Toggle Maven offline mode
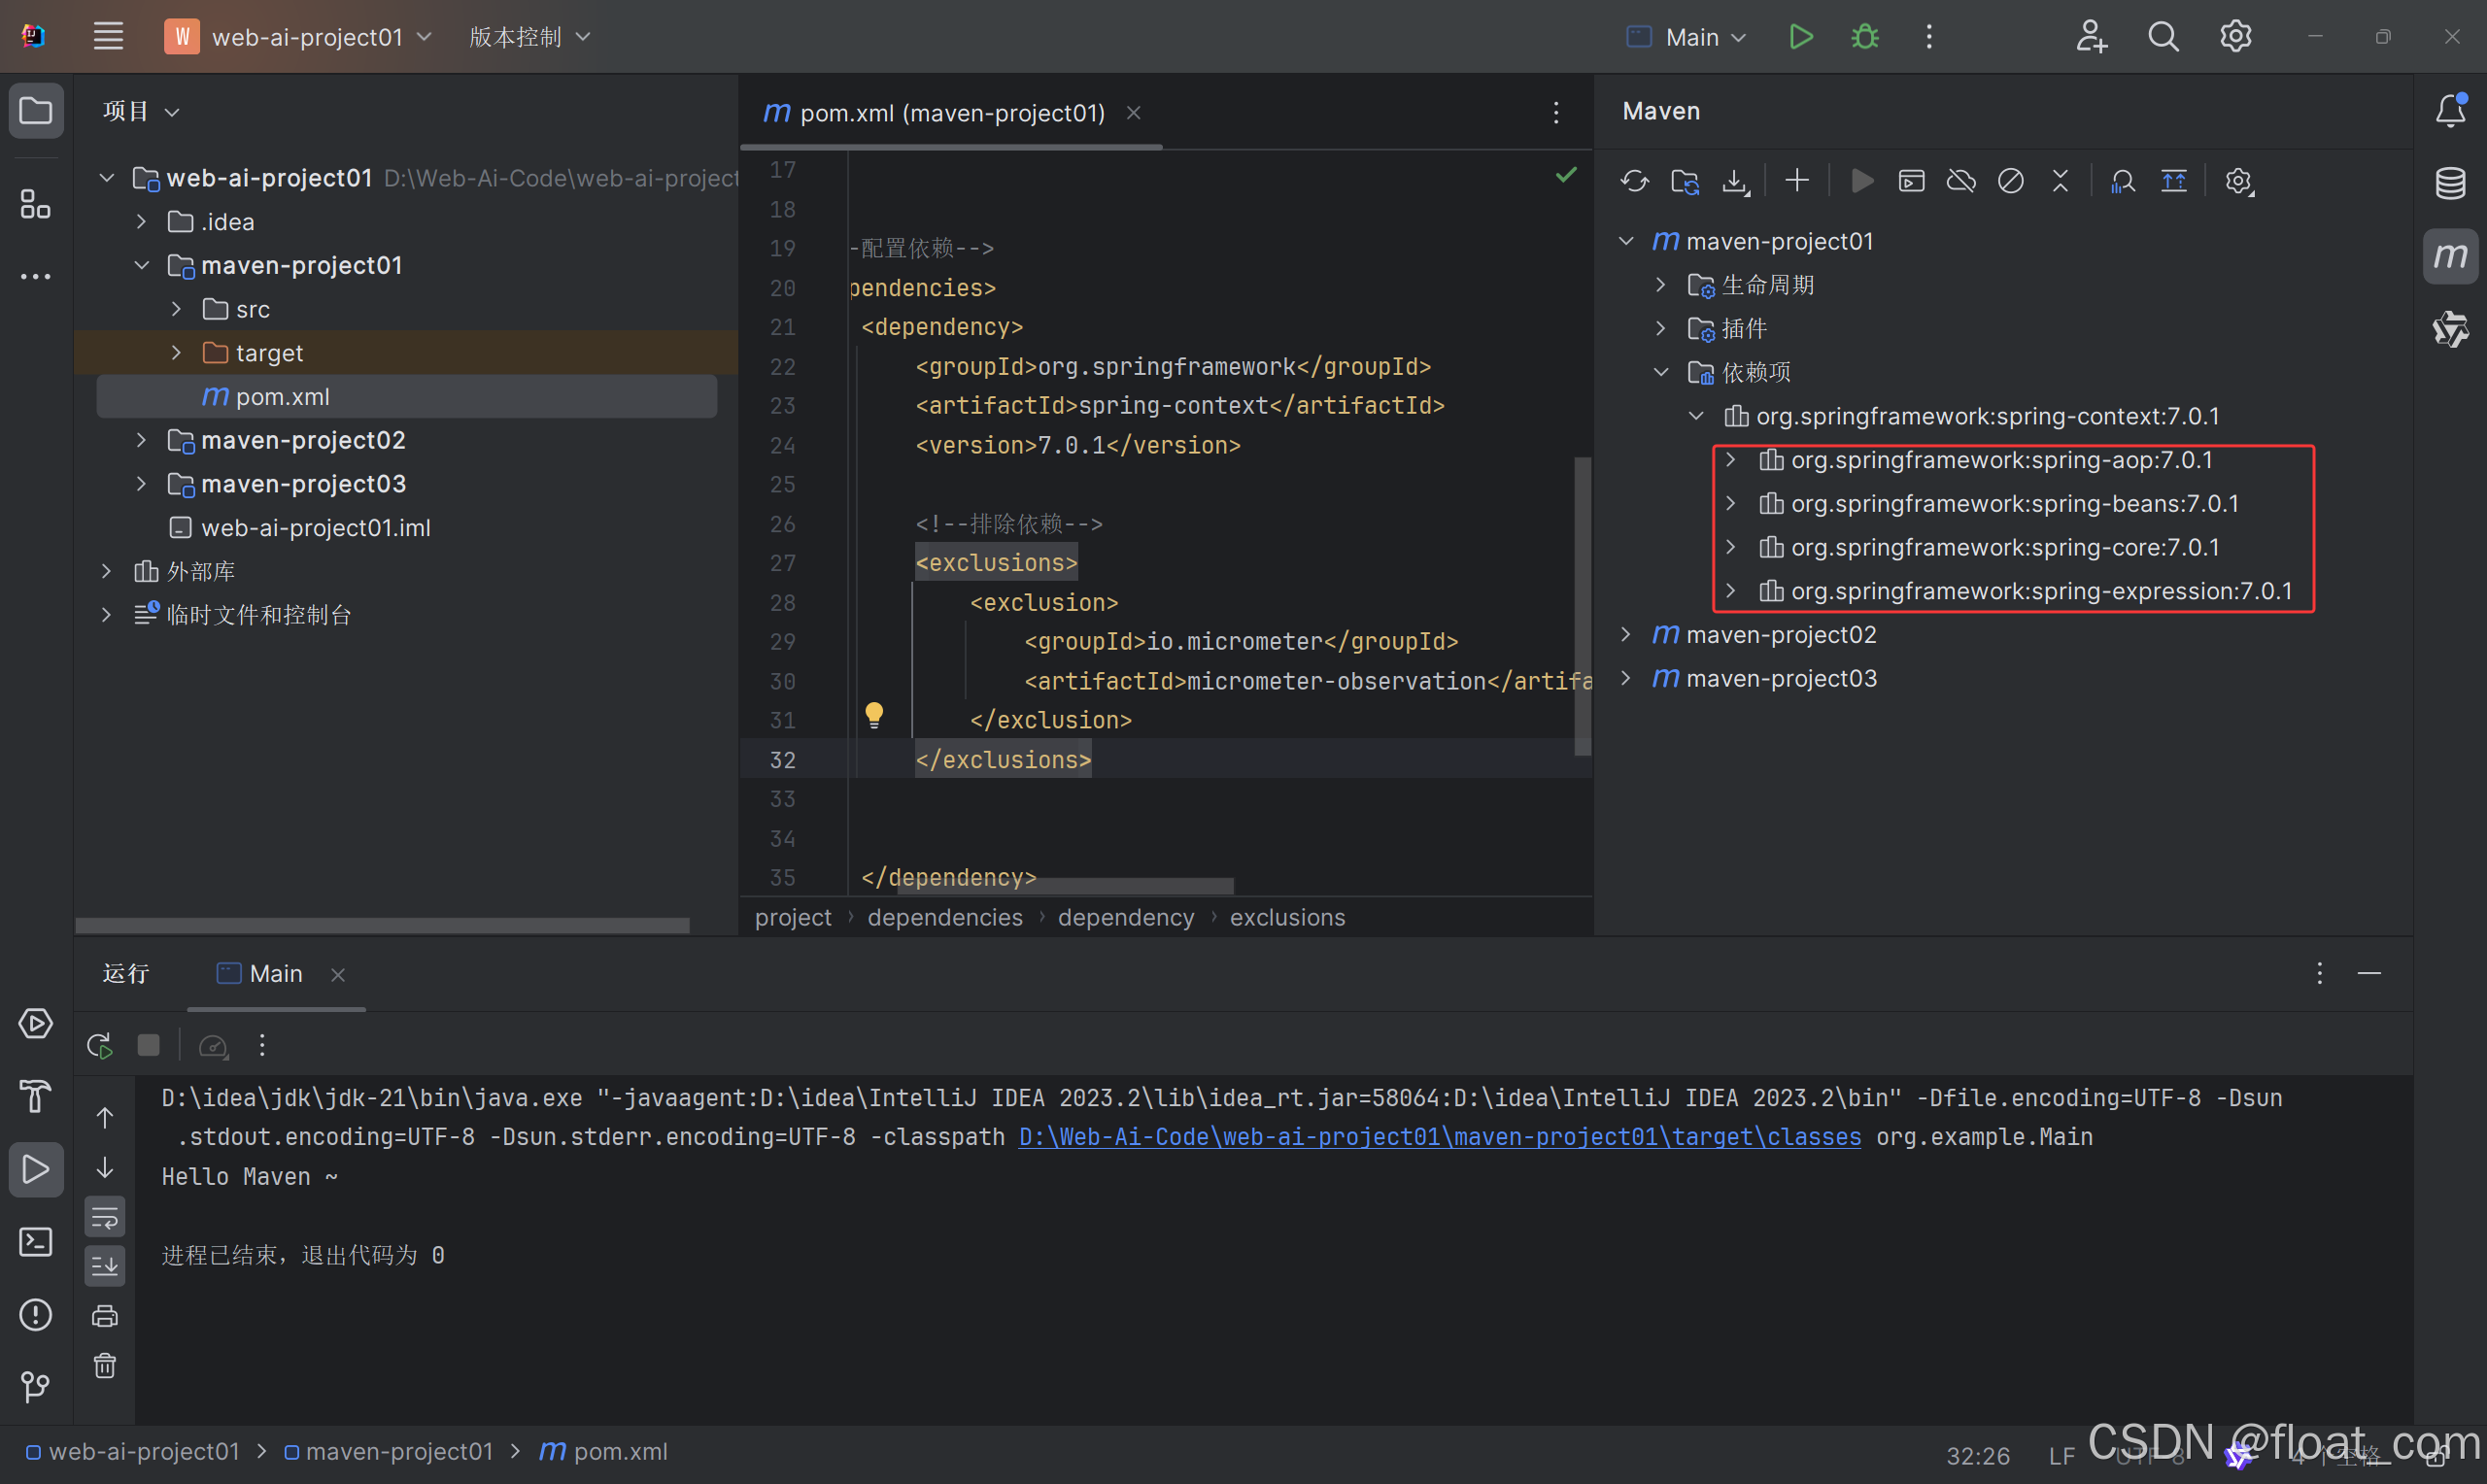2487x1484 pixels. pos(1960,181)
